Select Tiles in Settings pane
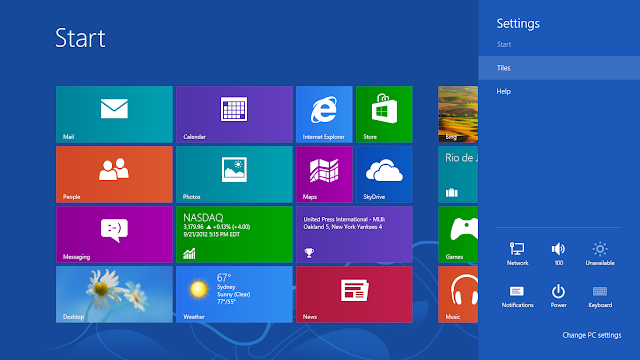 tap(559, 68)
